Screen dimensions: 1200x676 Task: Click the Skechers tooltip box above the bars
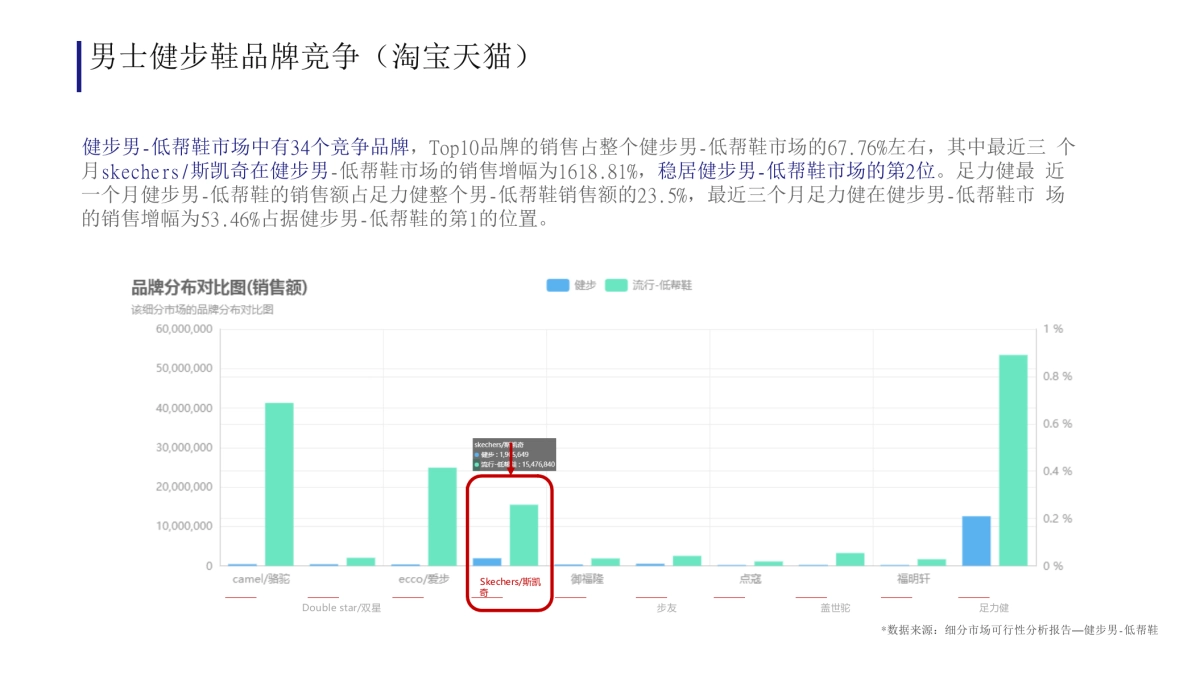pyautogui.click(x=513, y=453)
